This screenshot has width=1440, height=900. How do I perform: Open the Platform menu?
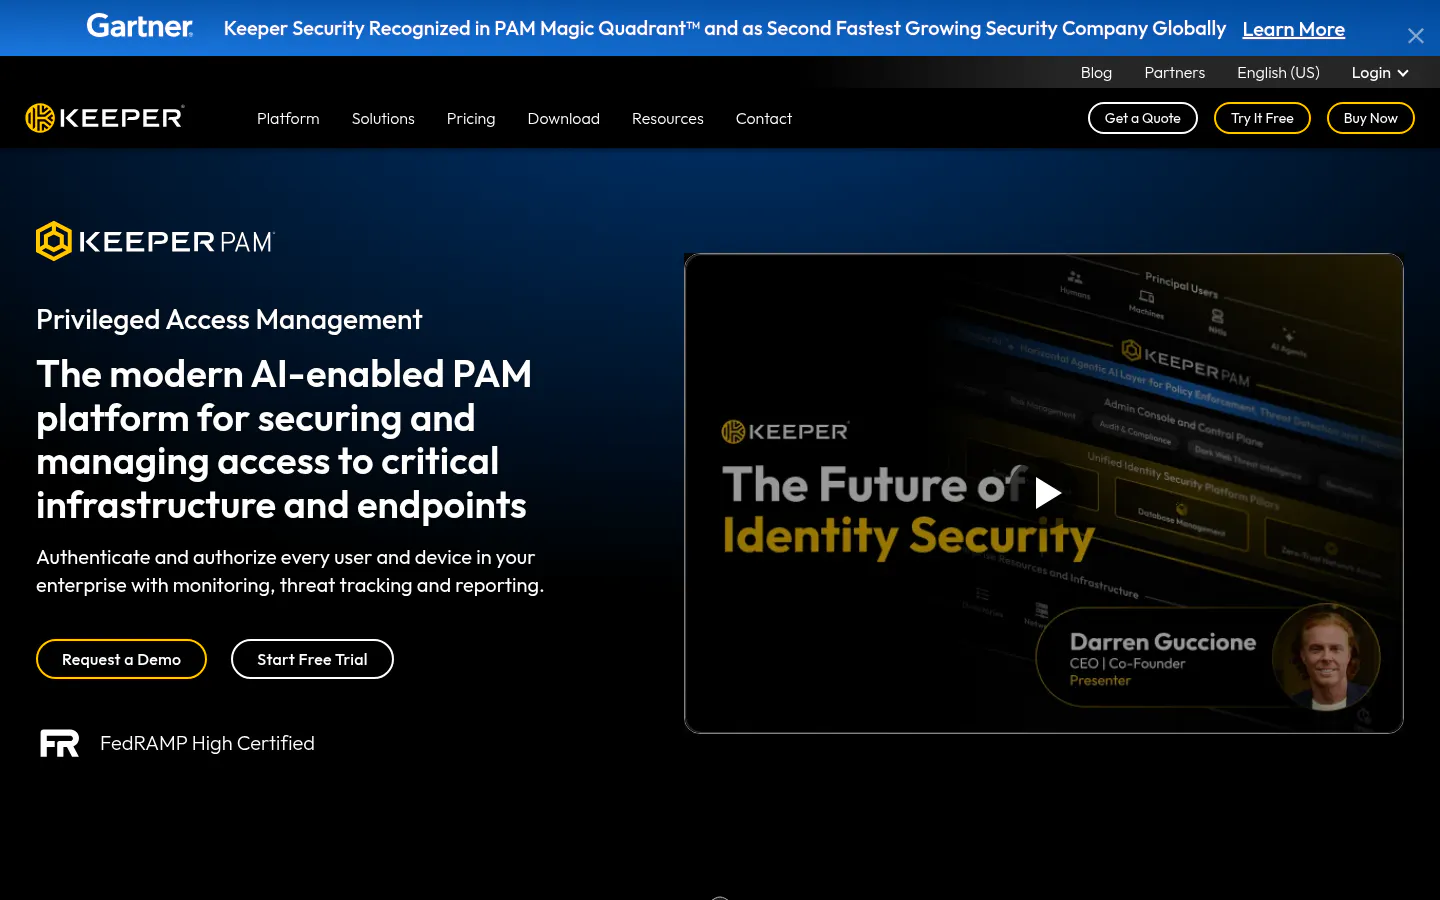point(288,118)
